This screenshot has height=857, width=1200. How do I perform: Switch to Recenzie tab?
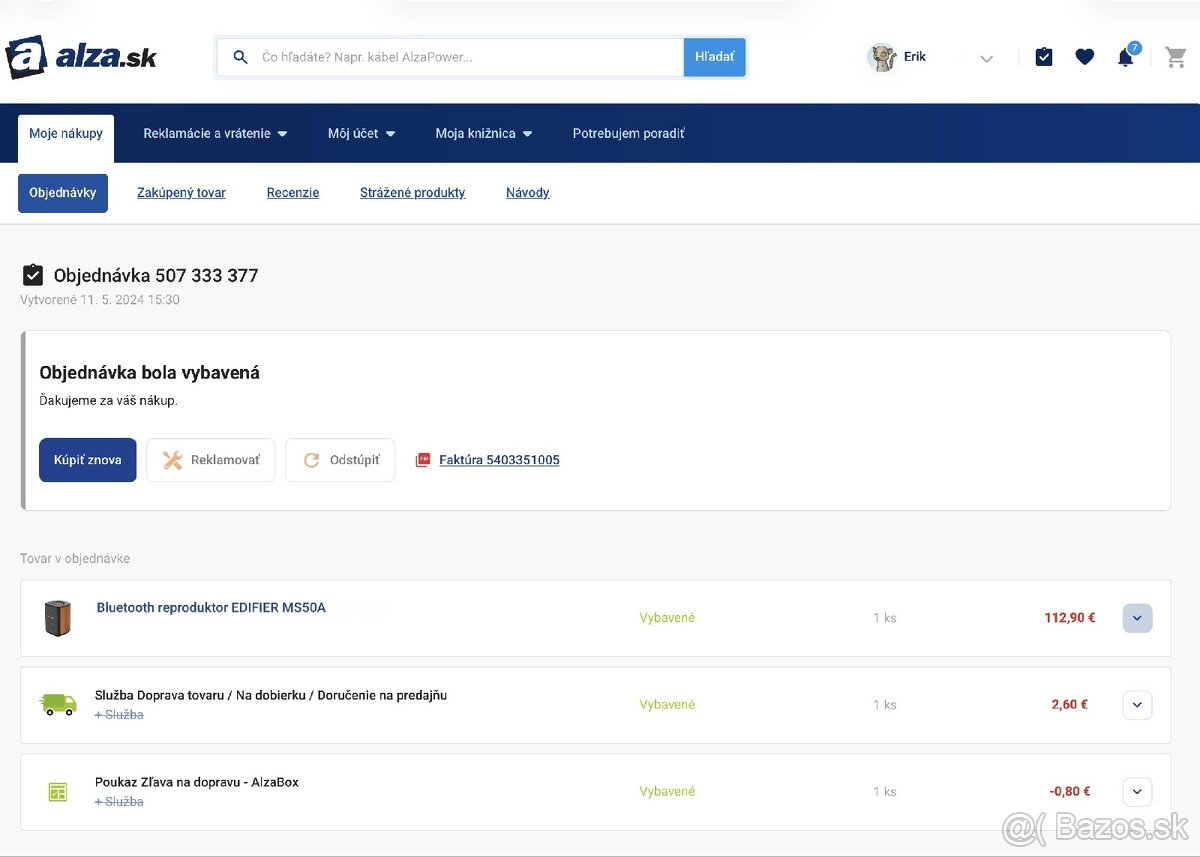tap(293, 193)
